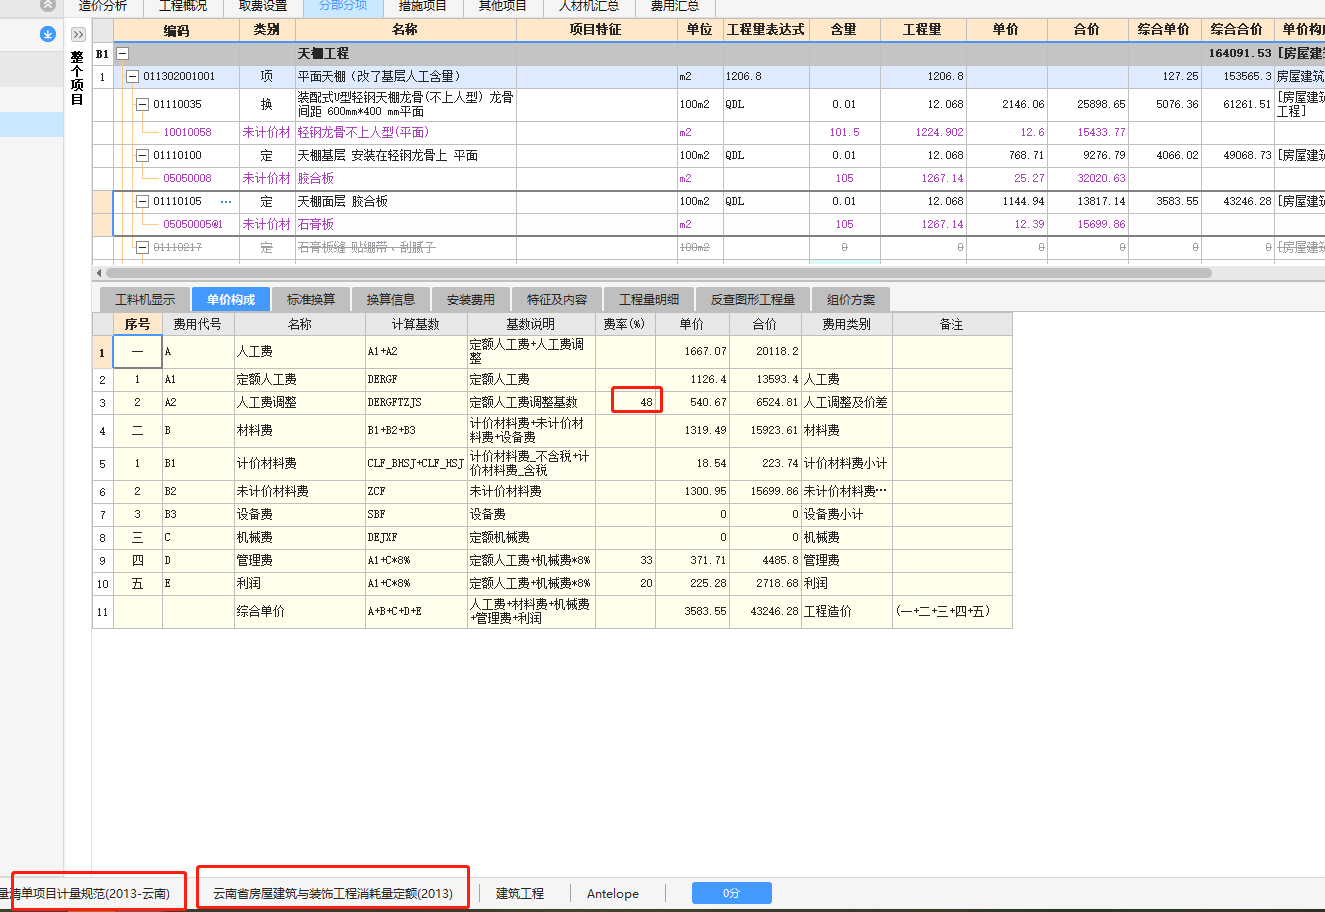
Task: Click the 综合单价 column header
Action: 1164,30
